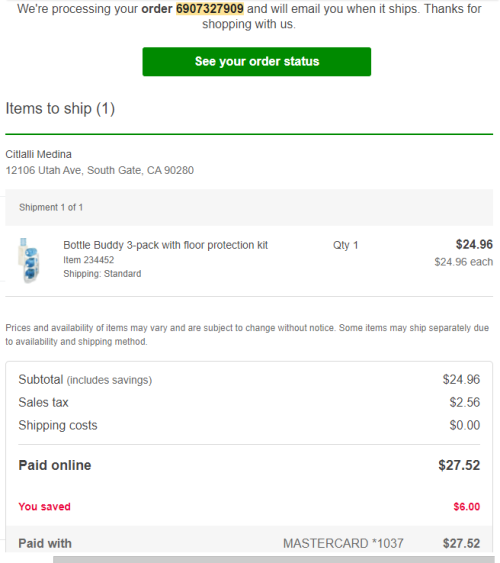The height and width of the screenshot is (563, 500).
Task: Click the Shipment 1 of 1 header bar
Action: (x=249, y=208)
